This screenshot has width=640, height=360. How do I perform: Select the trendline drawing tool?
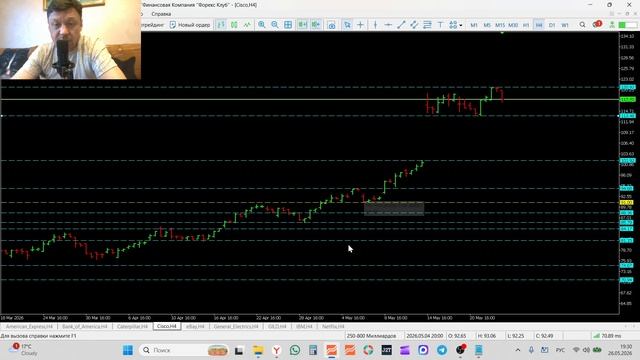[401, 25]
